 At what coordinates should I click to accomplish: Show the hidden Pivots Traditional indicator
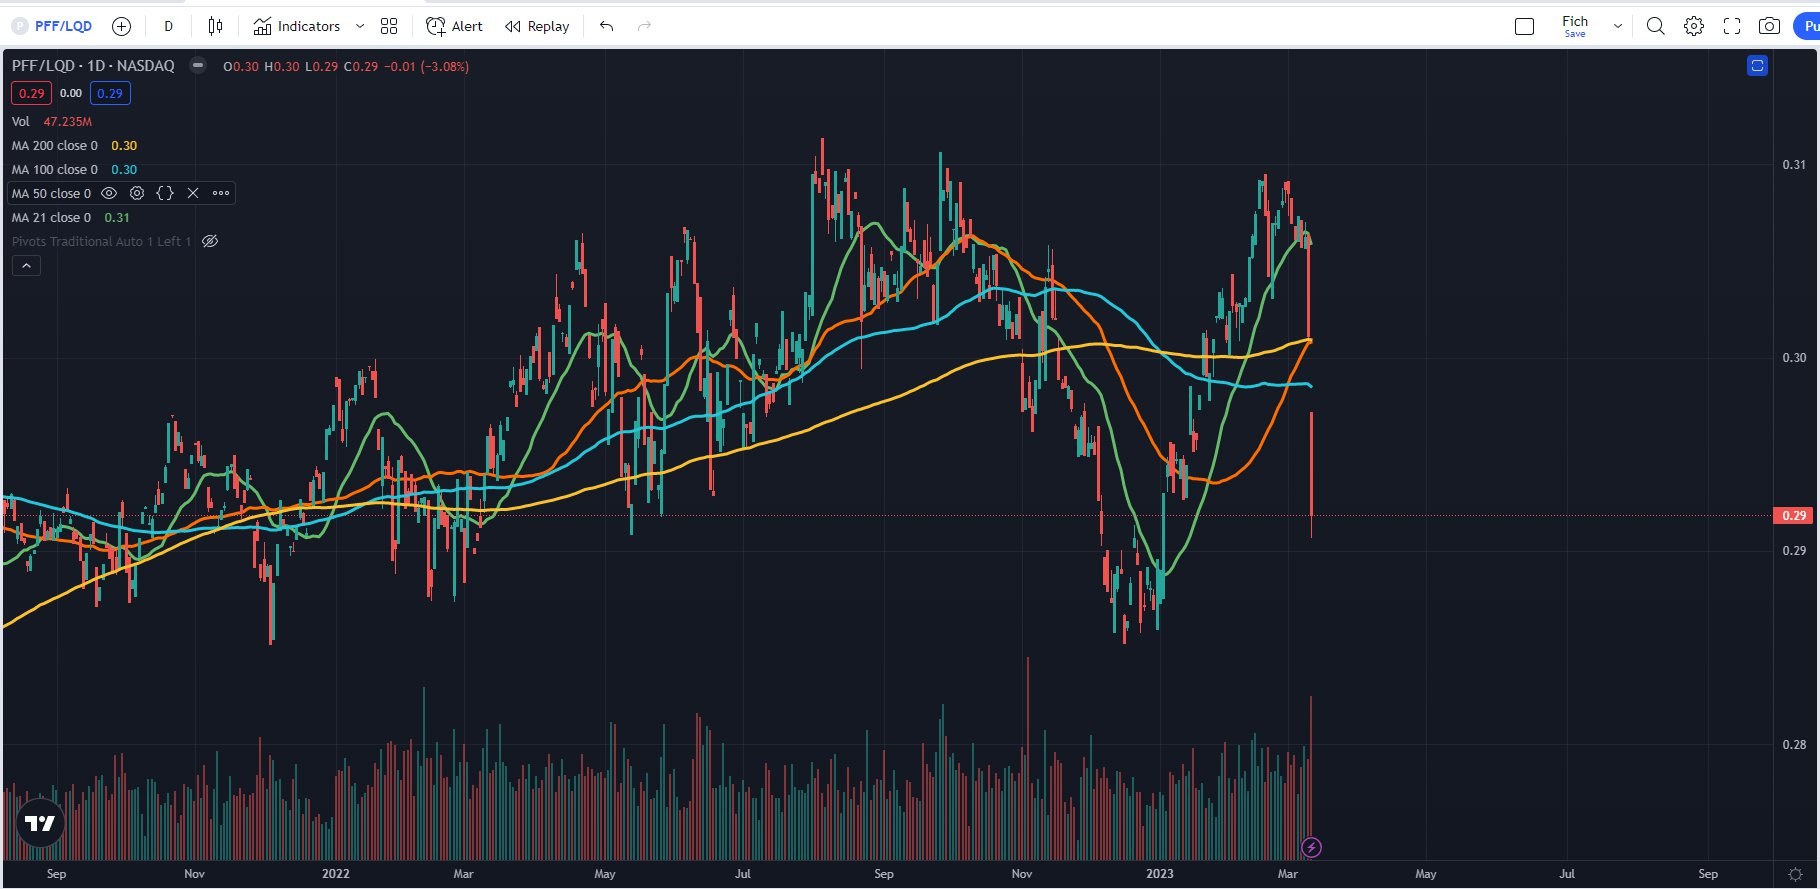point(210,241)
